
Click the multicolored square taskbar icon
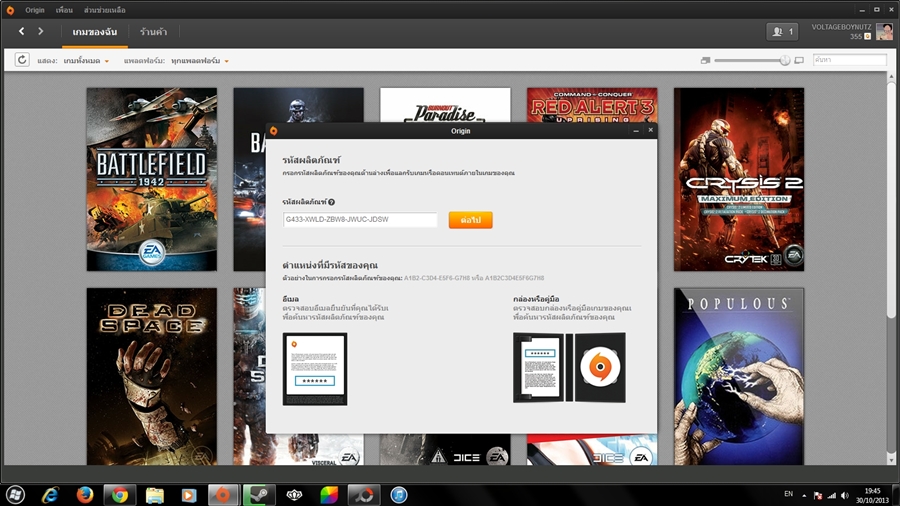click(329, 495)
